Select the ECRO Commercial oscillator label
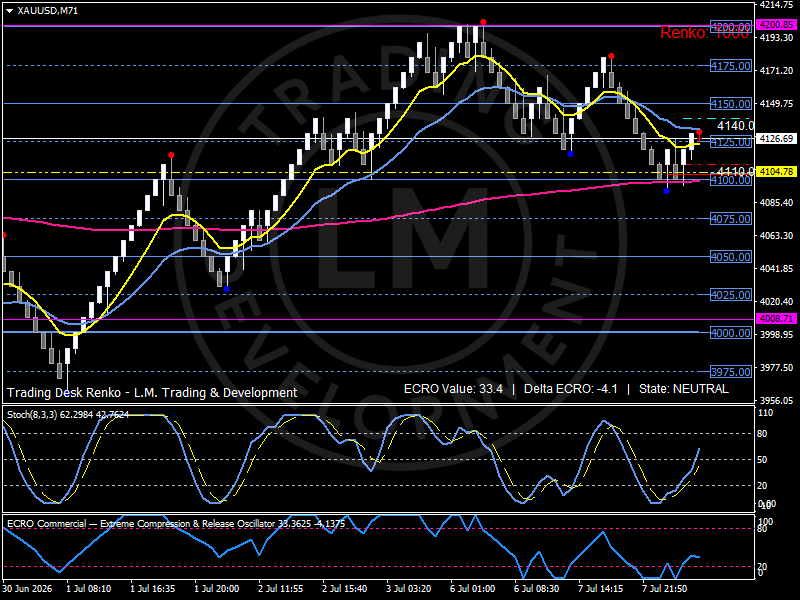Screen dimensions: 800x600 click(176, 523)
